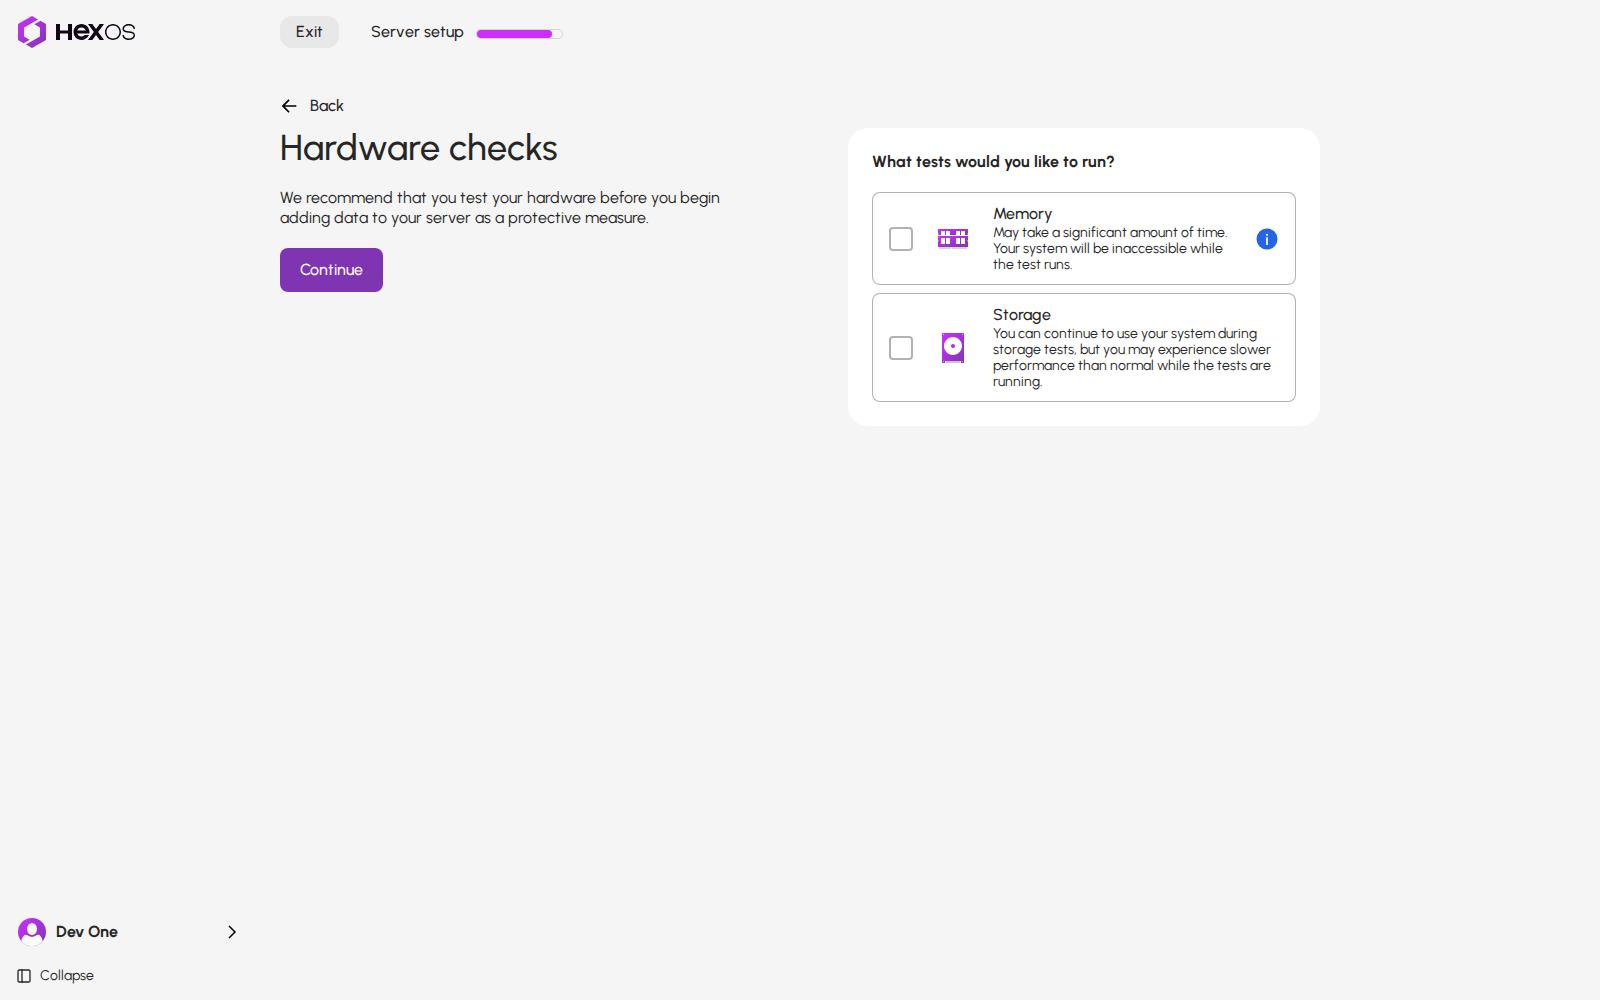Click the Storage disk drive icon
Viewport: 1600px width, 1000px height.
coord(953,348)
